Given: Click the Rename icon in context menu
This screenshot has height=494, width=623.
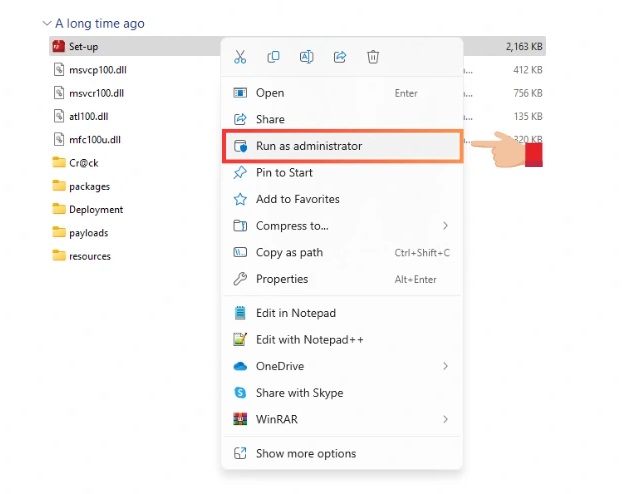Looking at the screenshot, I should point(306,57).
